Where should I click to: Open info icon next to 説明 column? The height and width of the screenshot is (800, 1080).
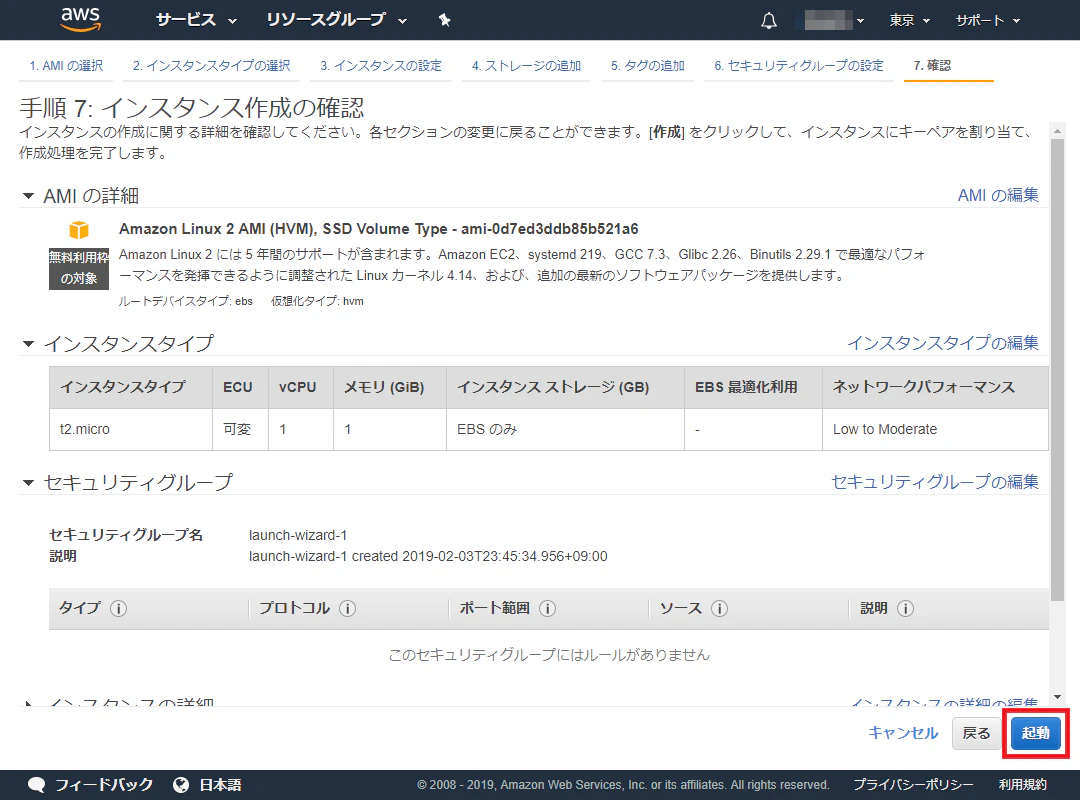906,608
